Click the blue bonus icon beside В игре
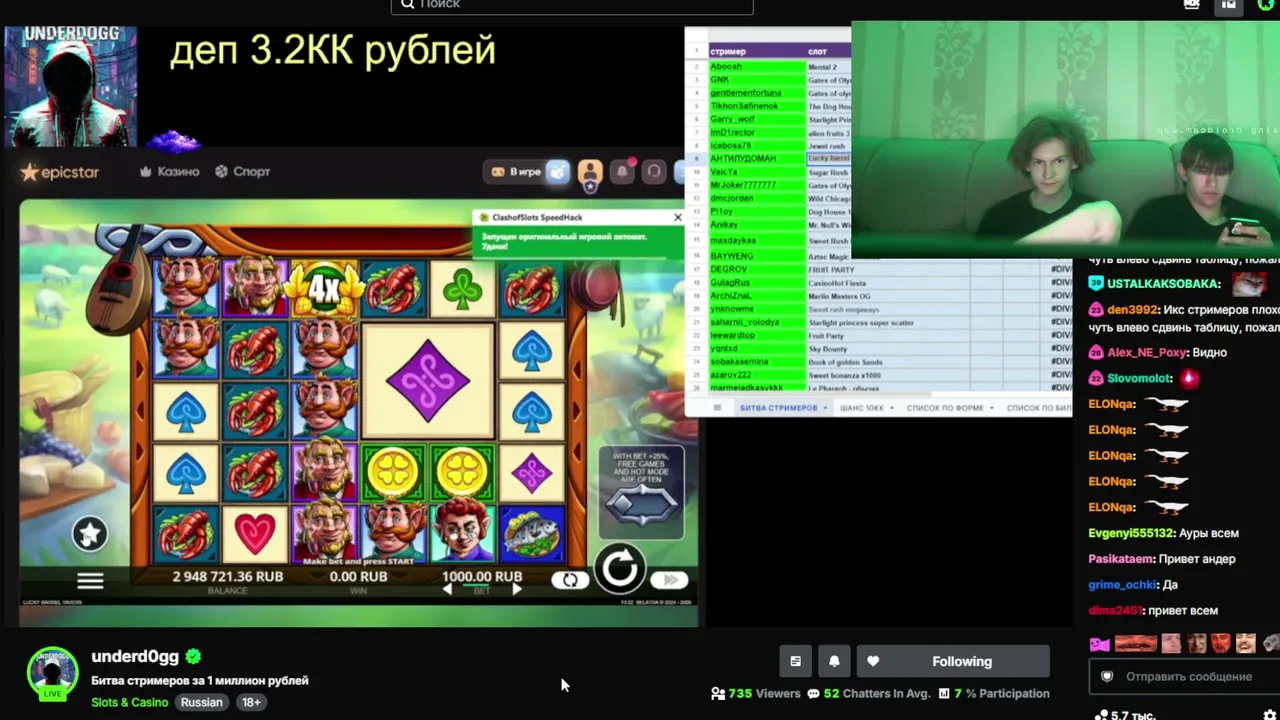The height and width of the screenshot is (720, 1280). point(558,171)
